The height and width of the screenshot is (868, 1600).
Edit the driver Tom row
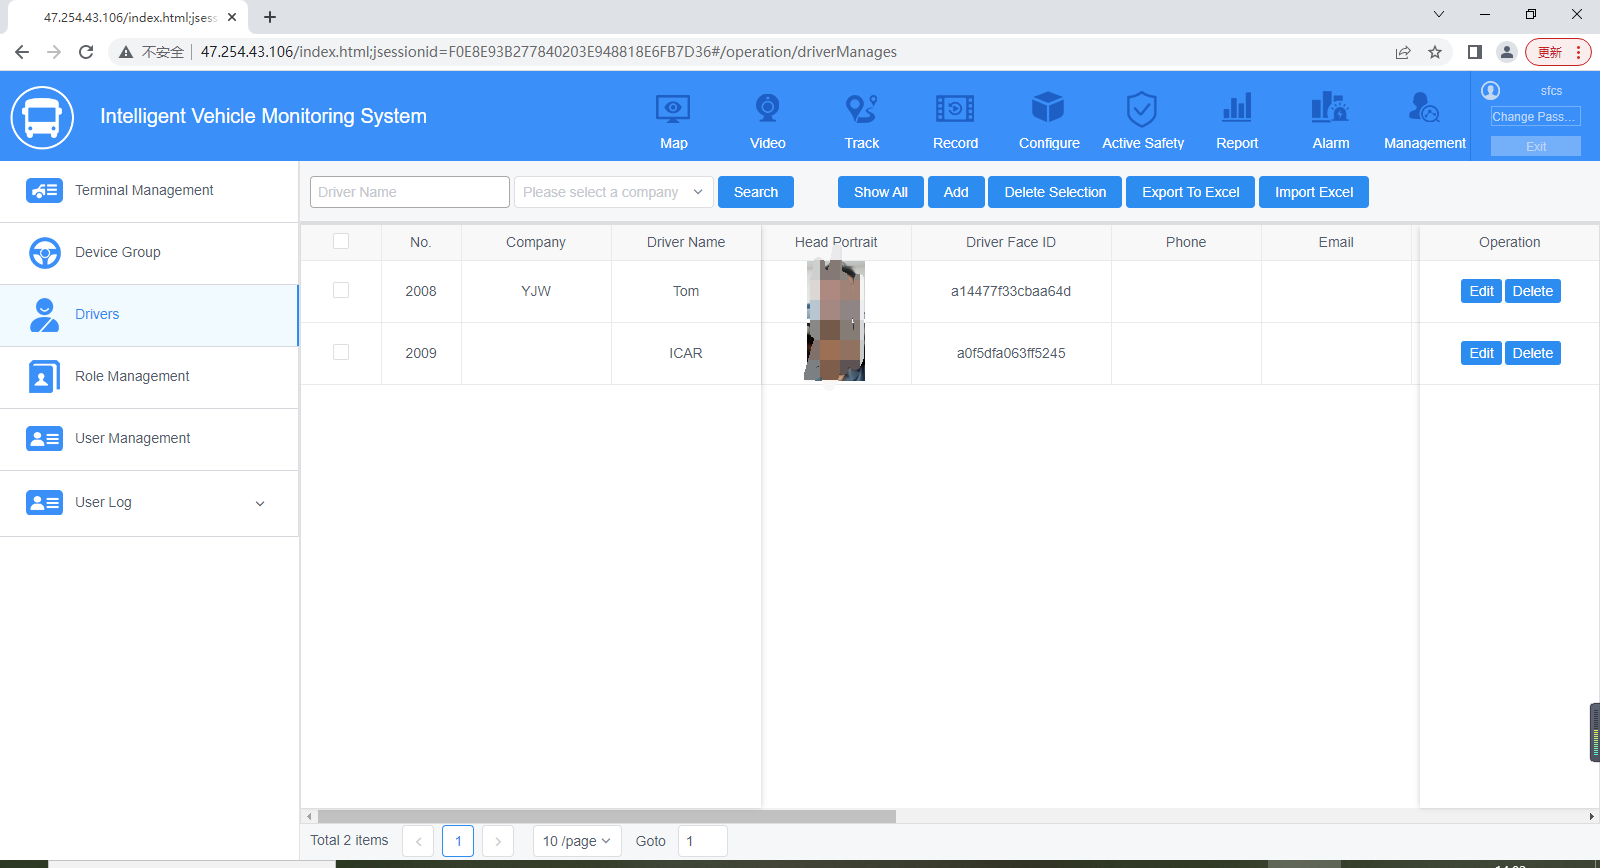pyautogui.click(x=1481, y=291)
